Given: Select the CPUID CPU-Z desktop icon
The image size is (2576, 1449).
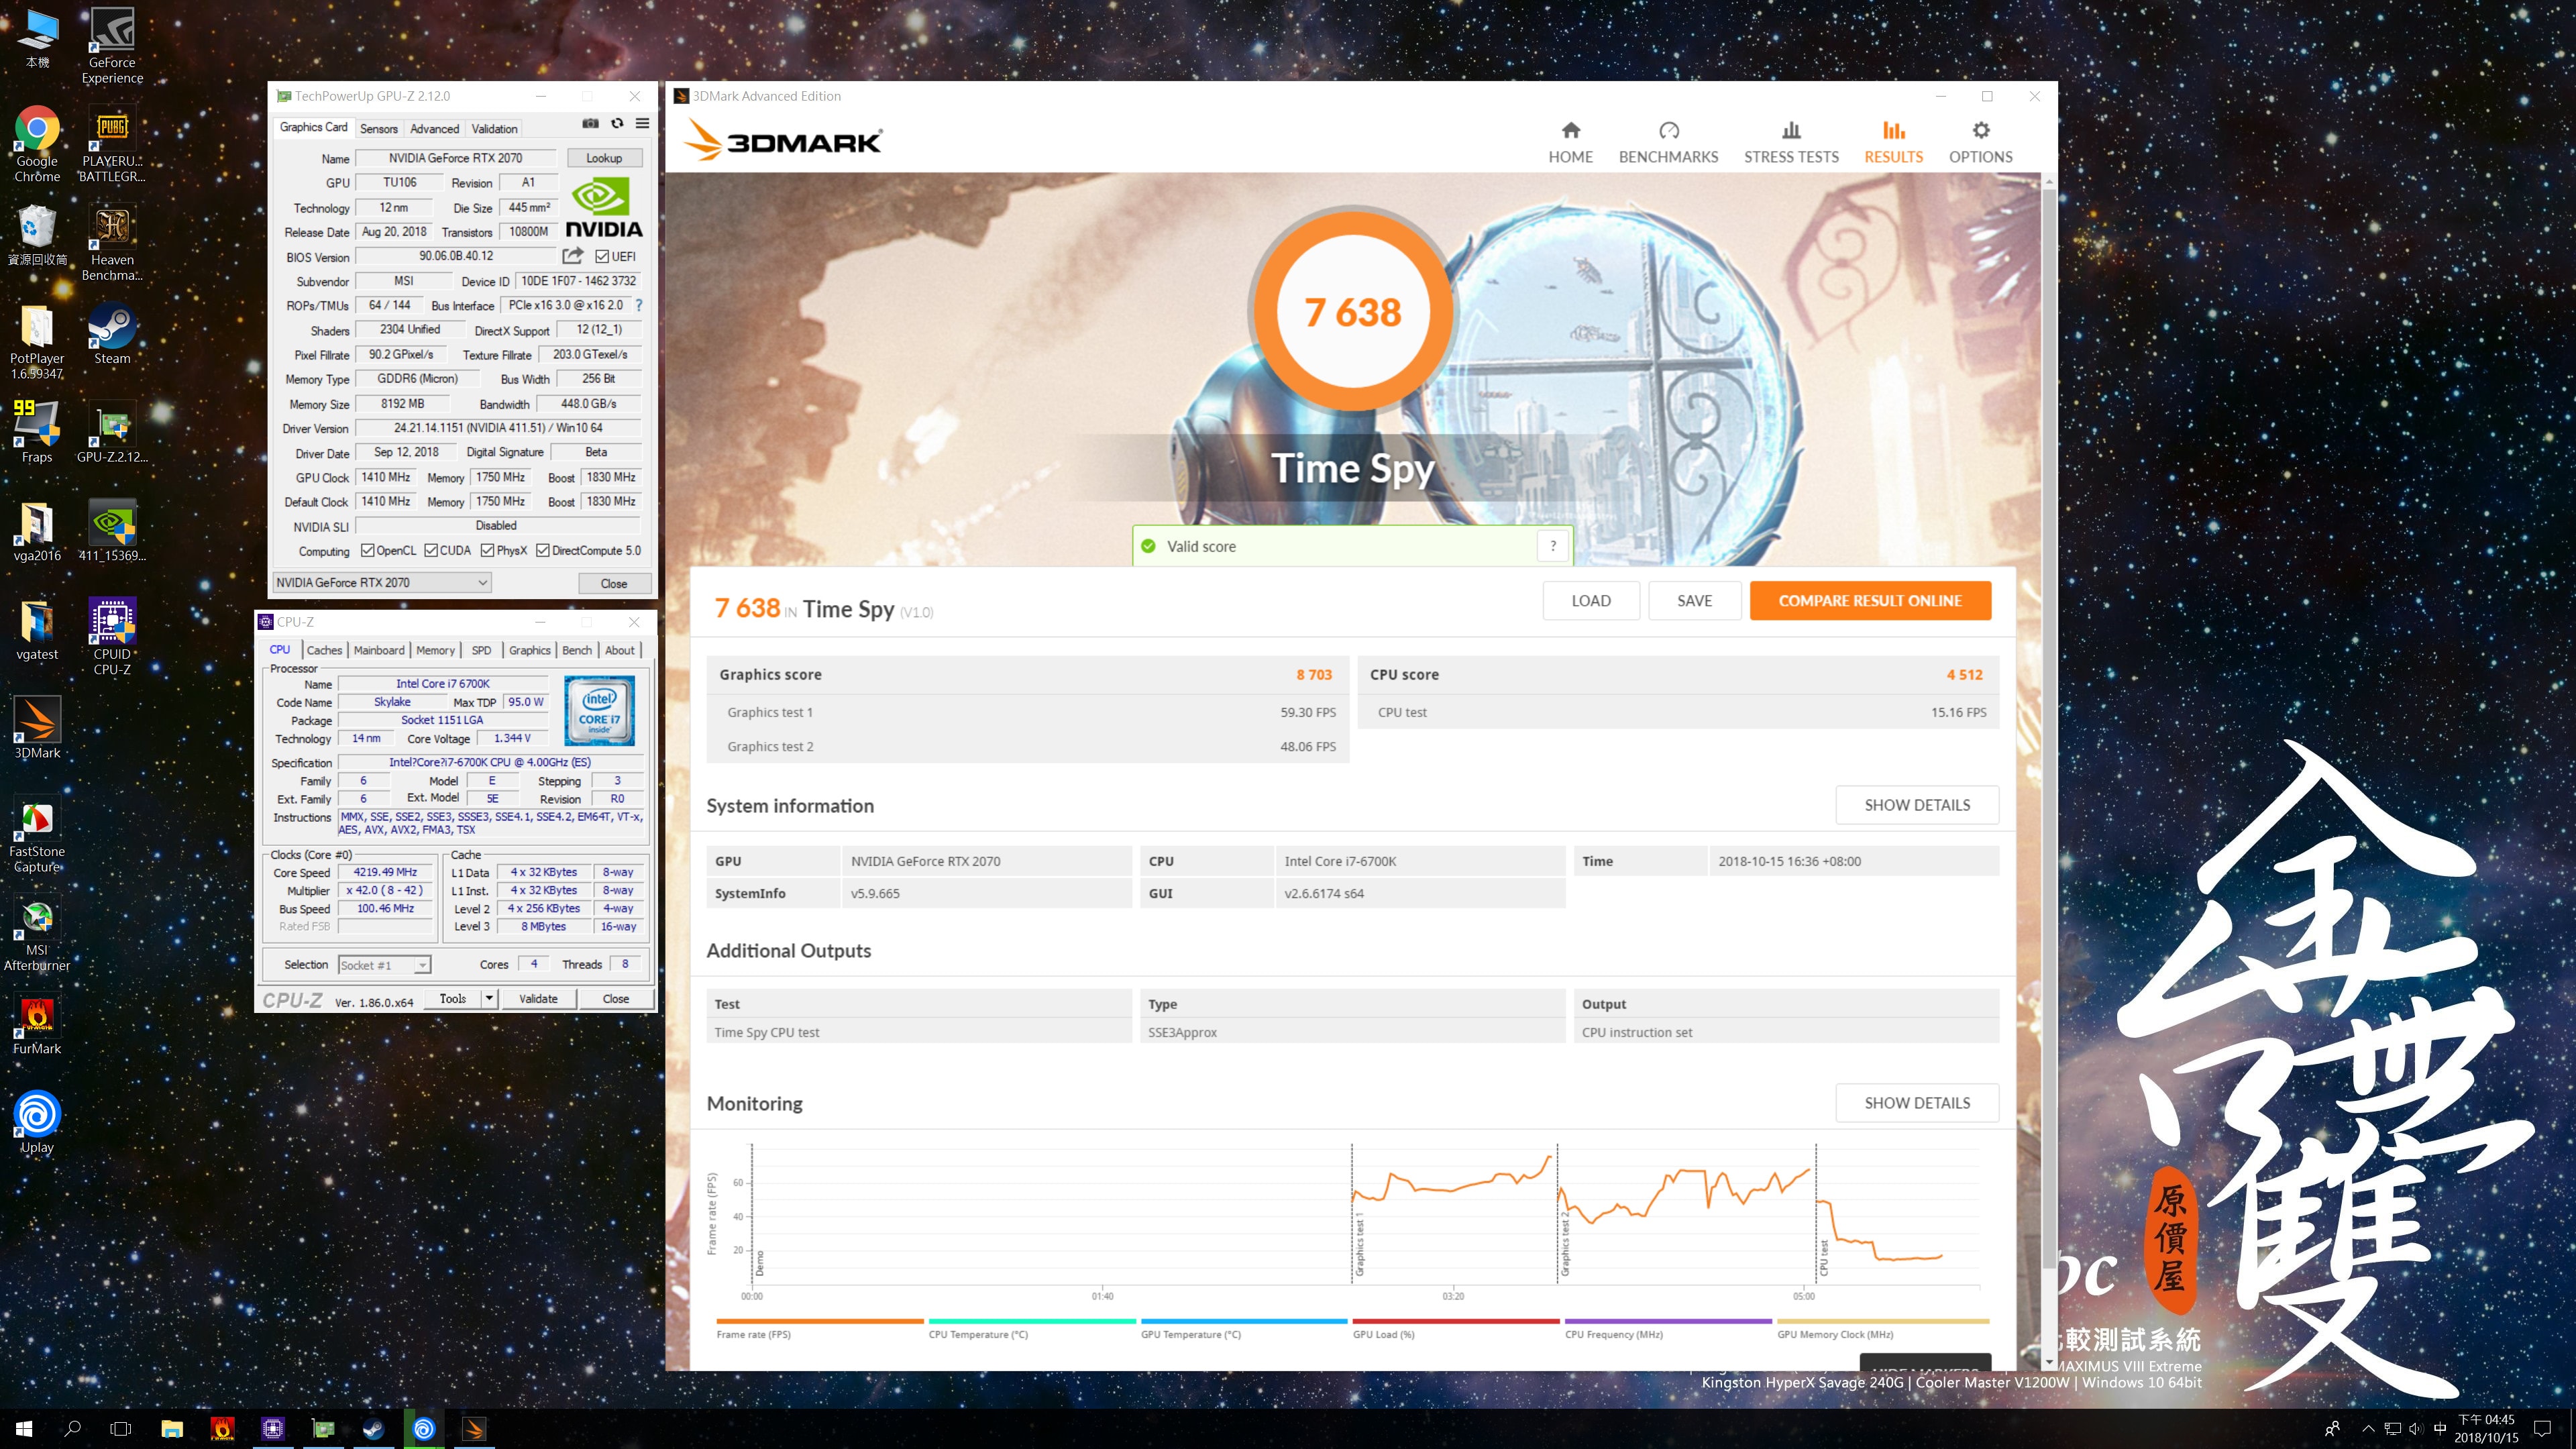Looking at the screenshot, I should point(112,638).
